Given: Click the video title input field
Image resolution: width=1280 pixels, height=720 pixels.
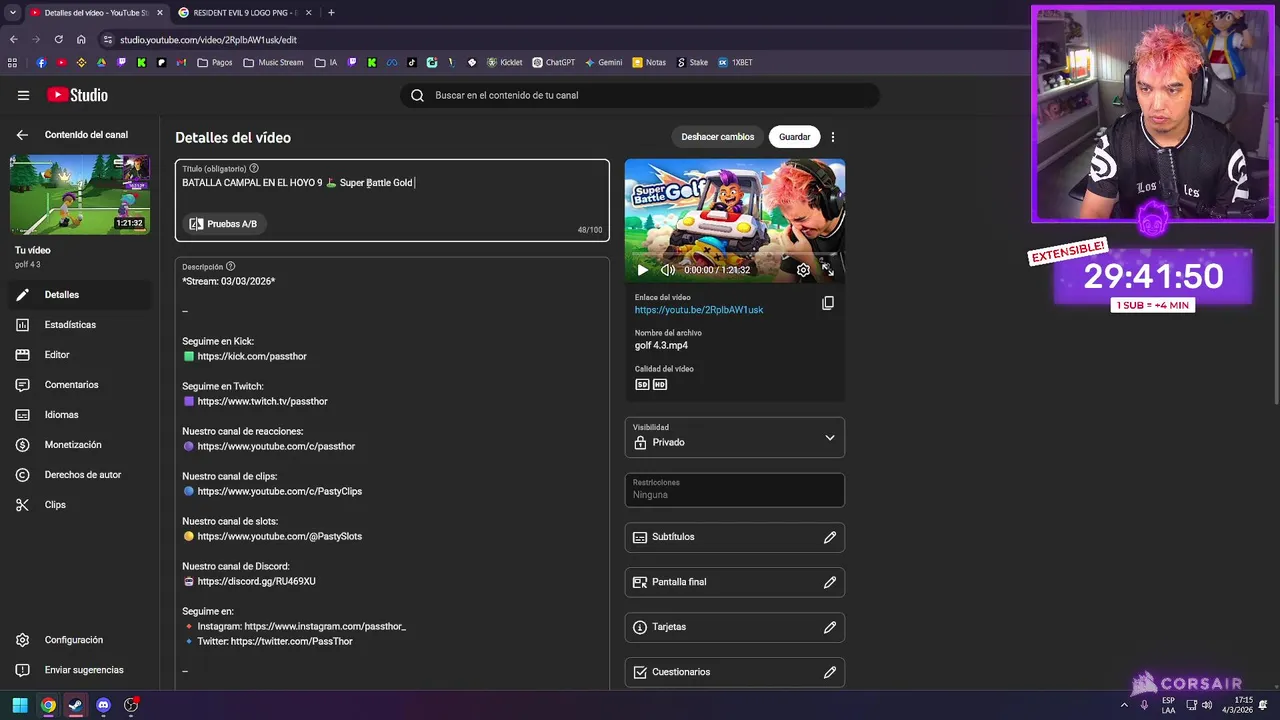Looking at the screenshot, I should pyautogui.click(x=392, y=200).
